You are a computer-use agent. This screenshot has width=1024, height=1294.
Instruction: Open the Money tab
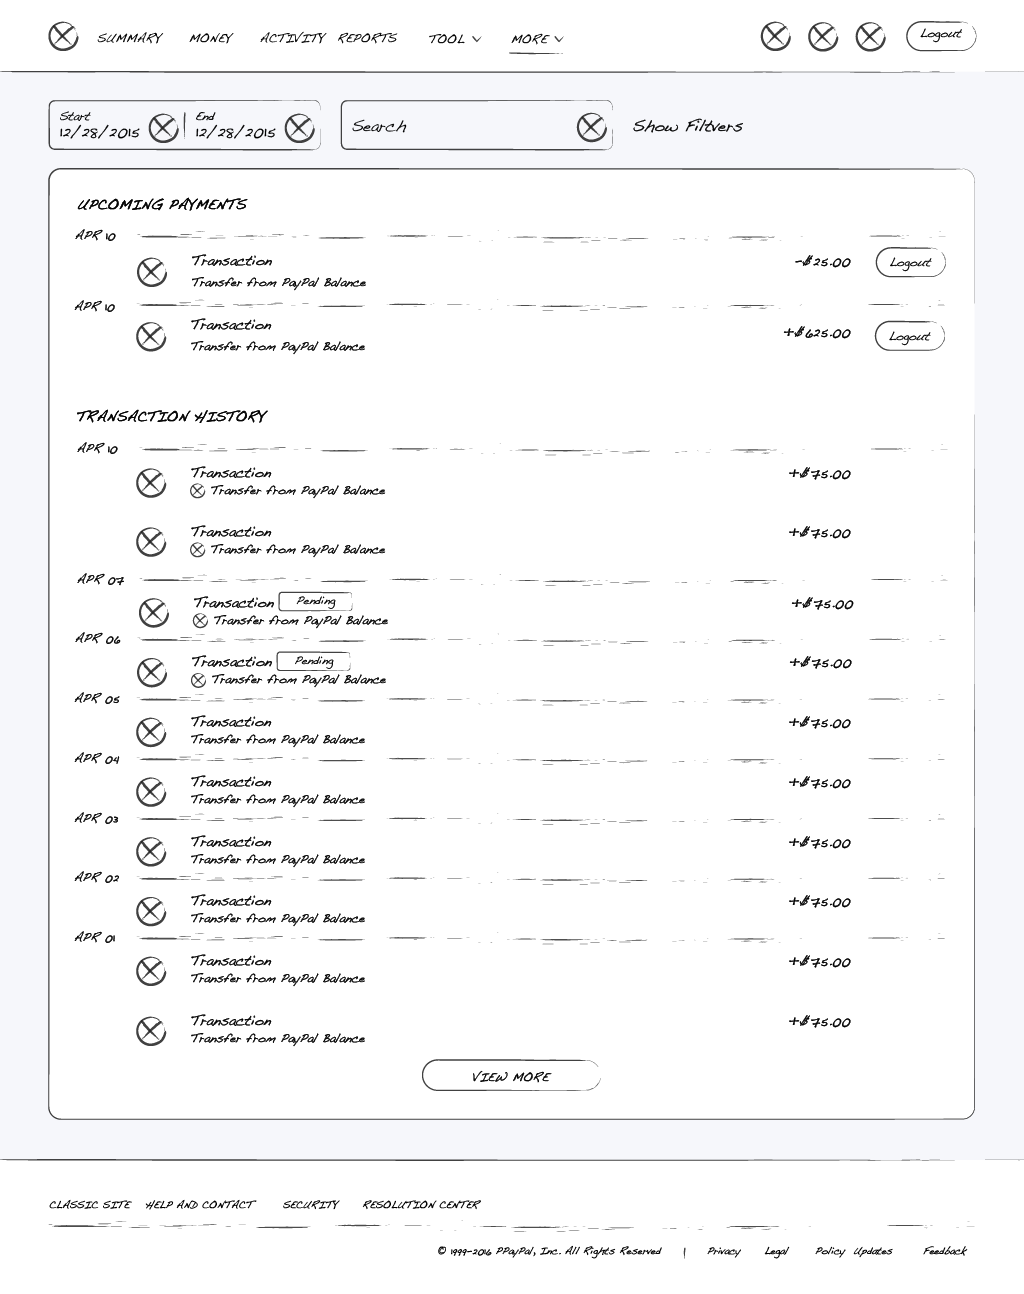click(x=210, y=38)
